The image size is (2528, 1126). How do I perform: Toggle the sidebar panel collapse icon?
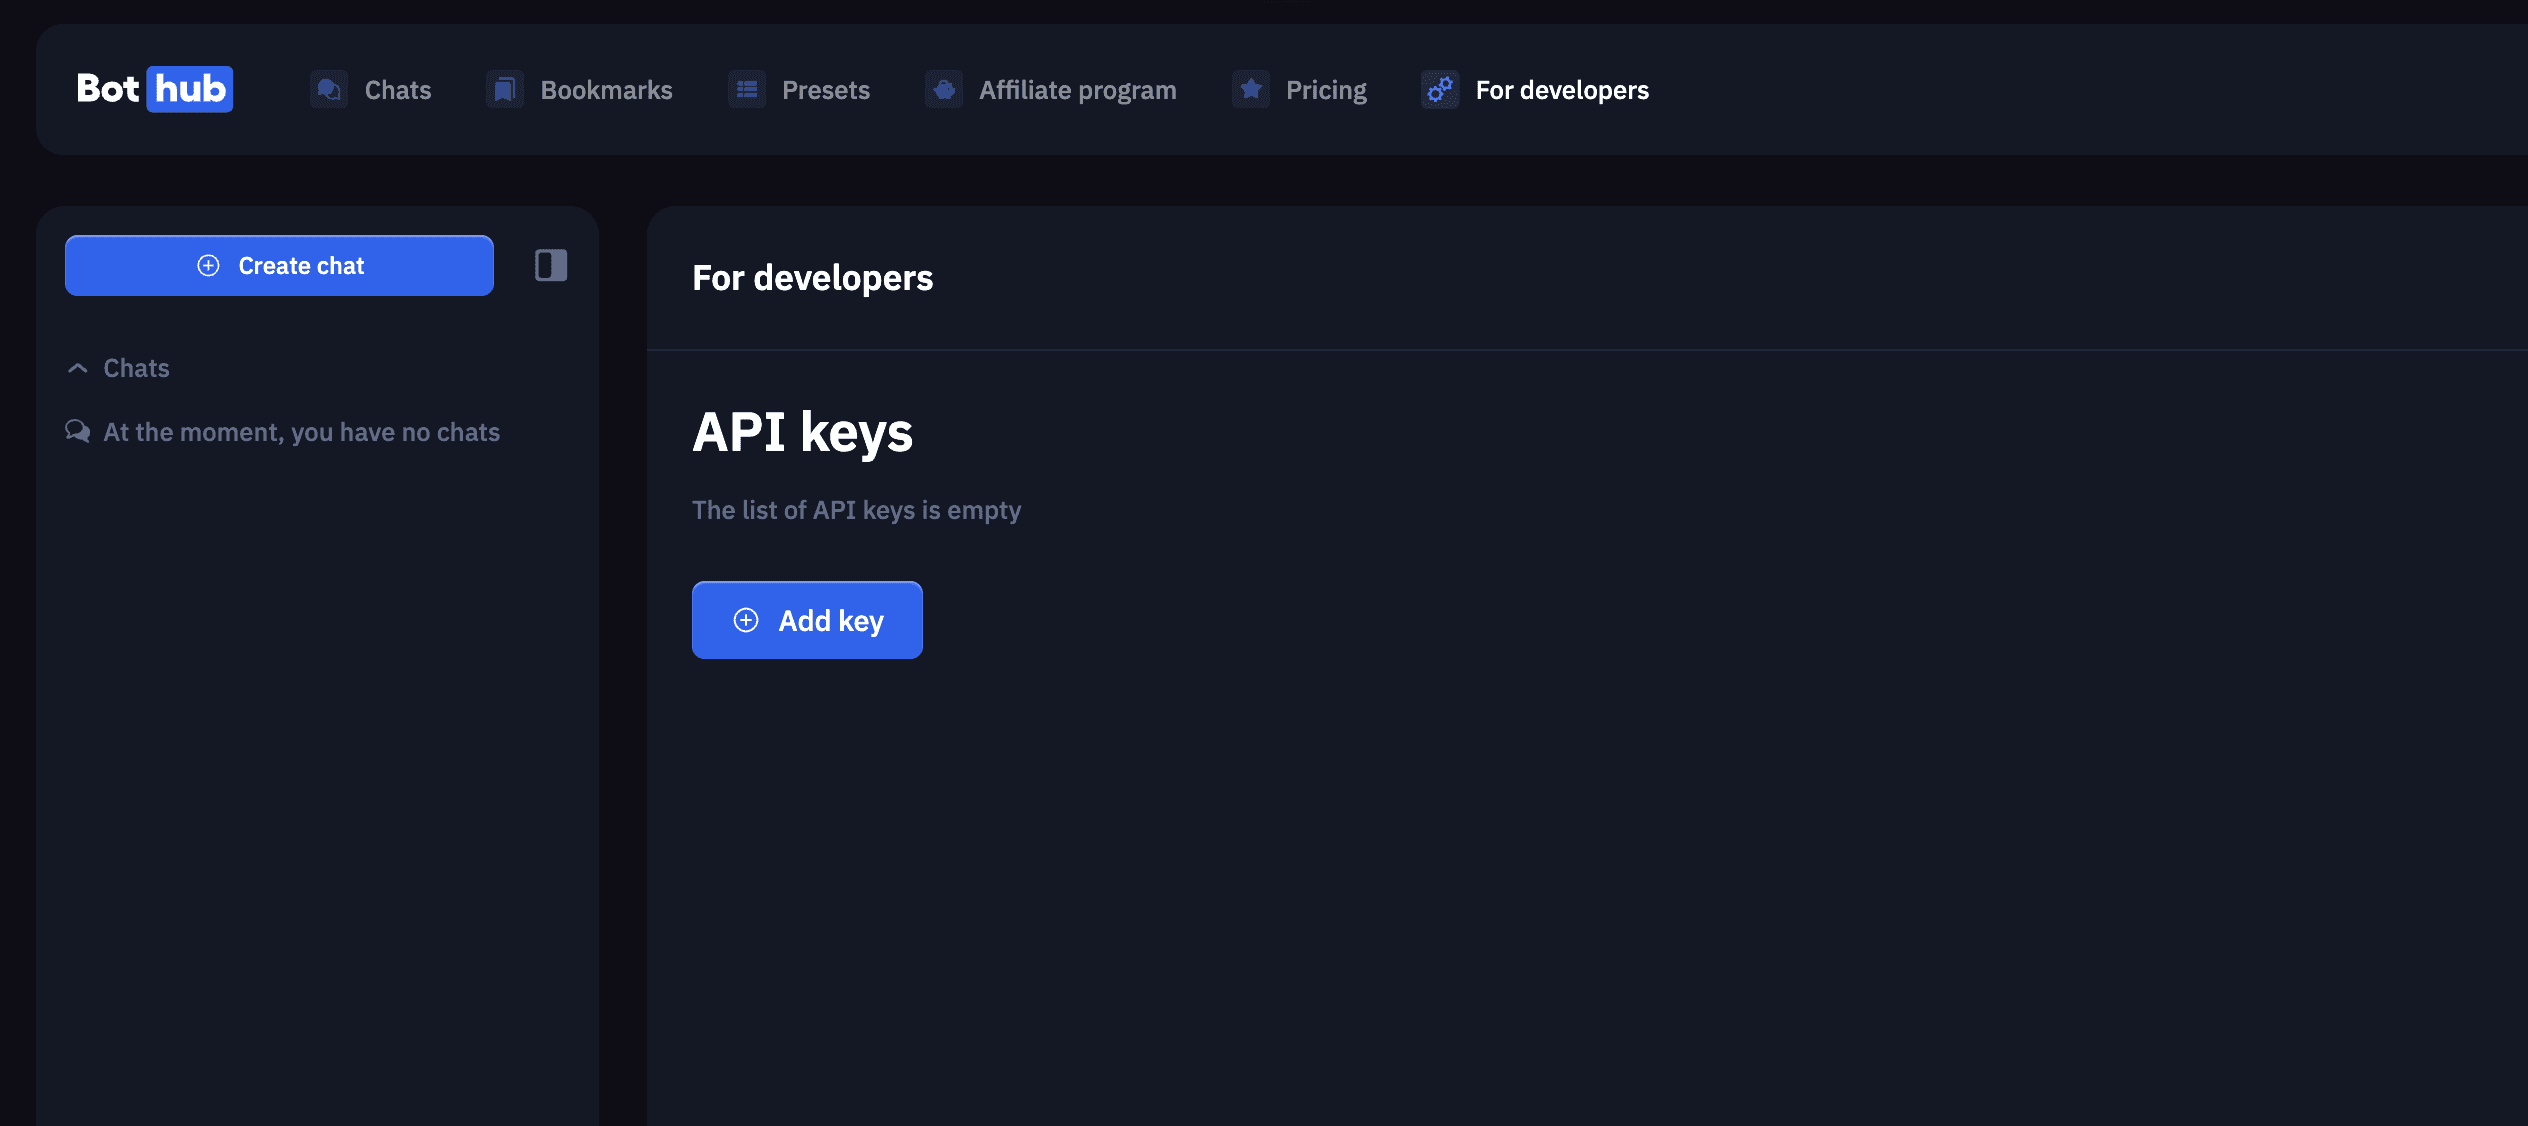(x=551, y=265)
